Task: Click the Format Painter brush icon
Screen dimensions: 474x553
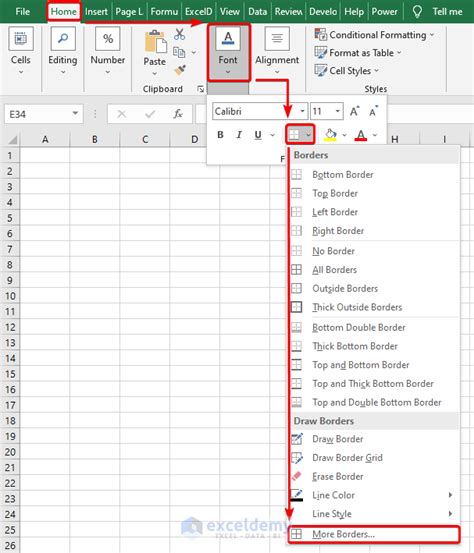Action: pyautogui.click(x=180, y=70)
